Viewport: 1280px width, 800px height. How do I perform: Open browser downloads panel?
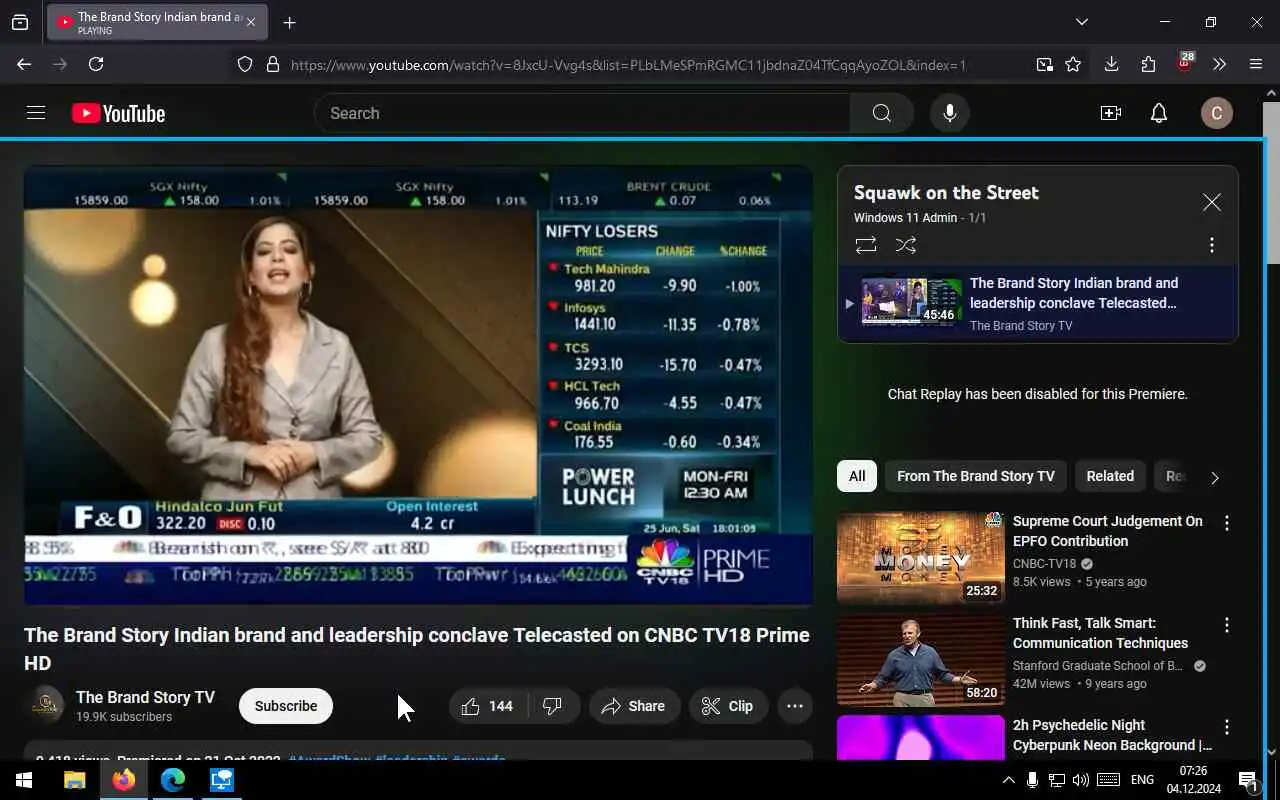pos(1111,64)
